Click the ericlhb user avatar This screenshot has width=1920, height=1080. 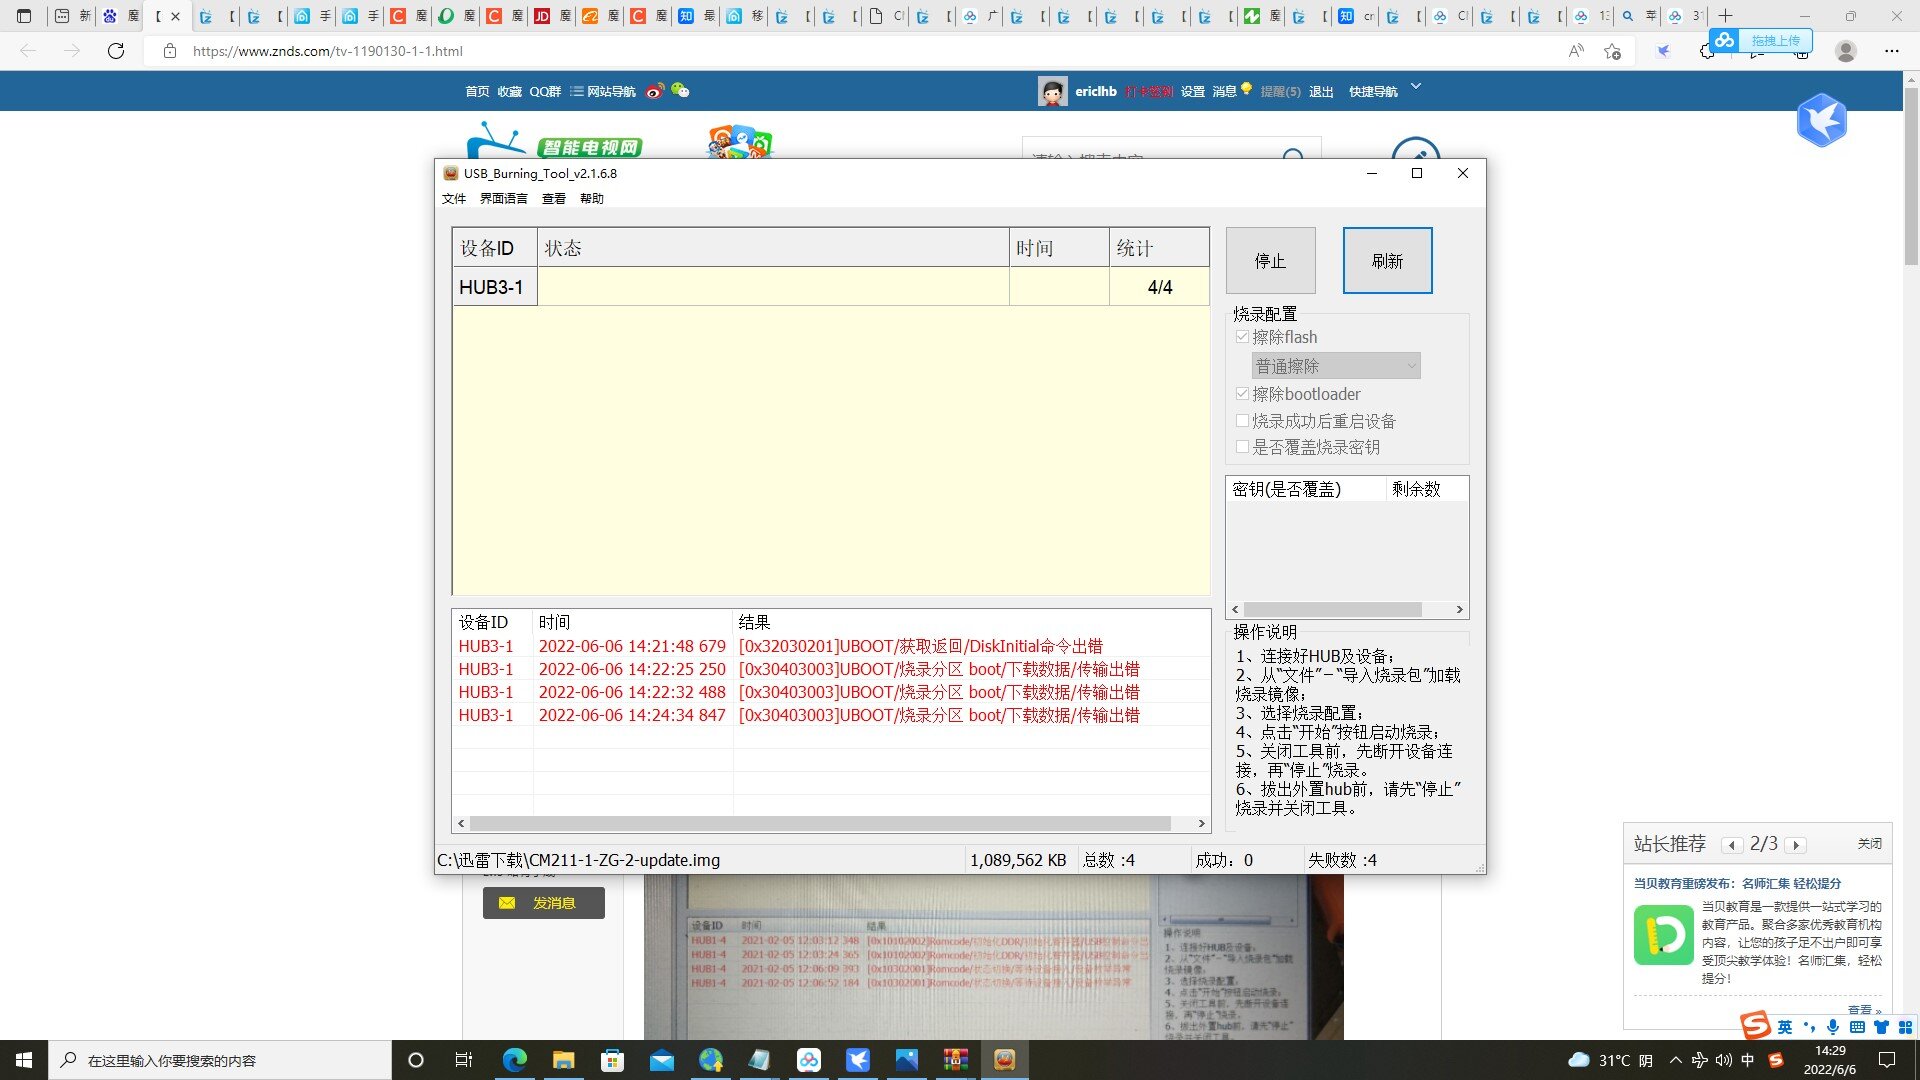pyautogui.click(x=1052, y=91)
